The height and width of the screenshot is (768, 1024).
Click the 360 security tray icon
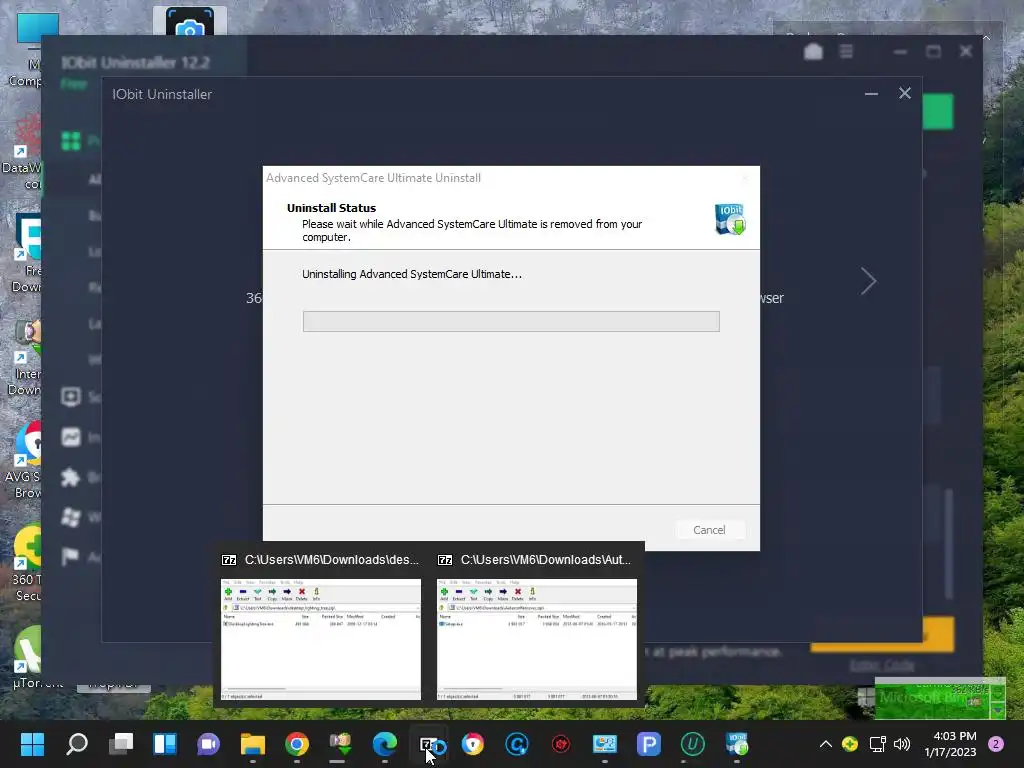850,744
